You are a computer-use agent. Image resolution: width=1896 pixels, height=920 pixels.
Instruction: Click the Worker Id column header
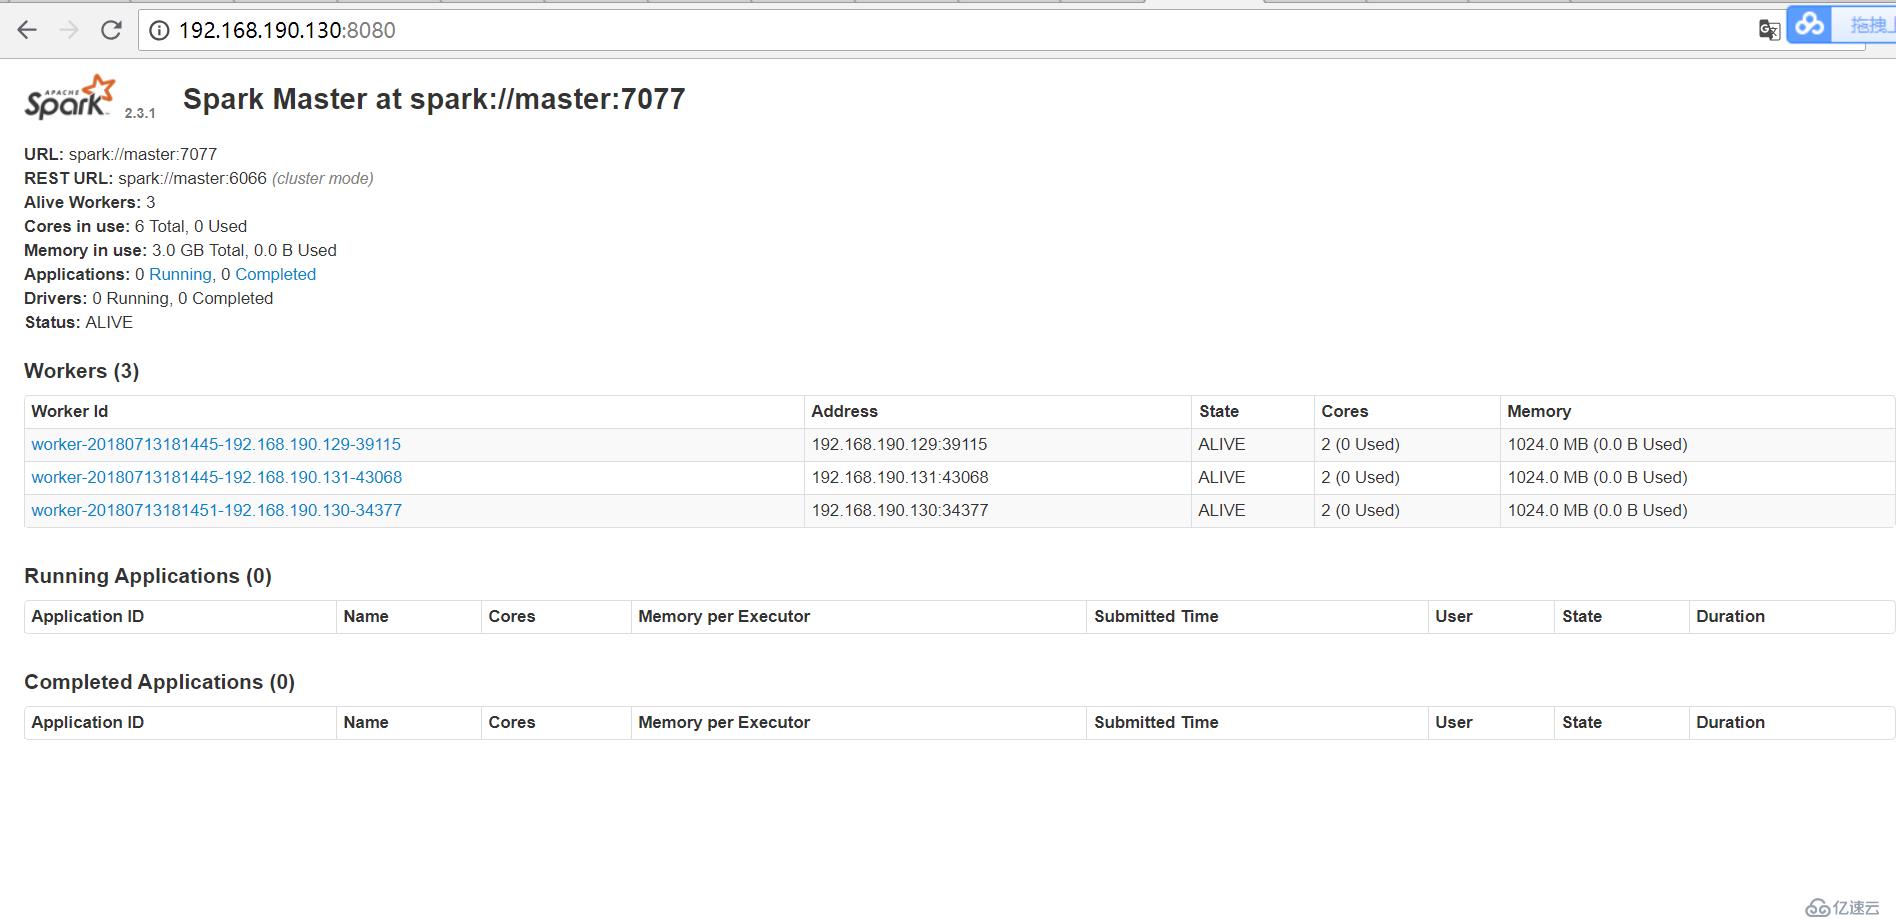(69, 411)
